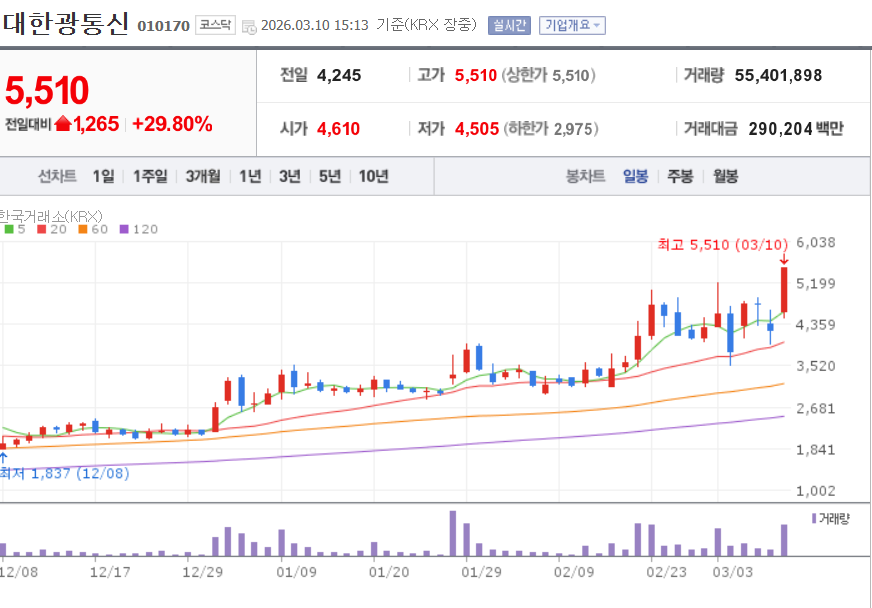Click the green 5-day moving average swatch
Screen dimensions: 872x608
pos(8,229)
